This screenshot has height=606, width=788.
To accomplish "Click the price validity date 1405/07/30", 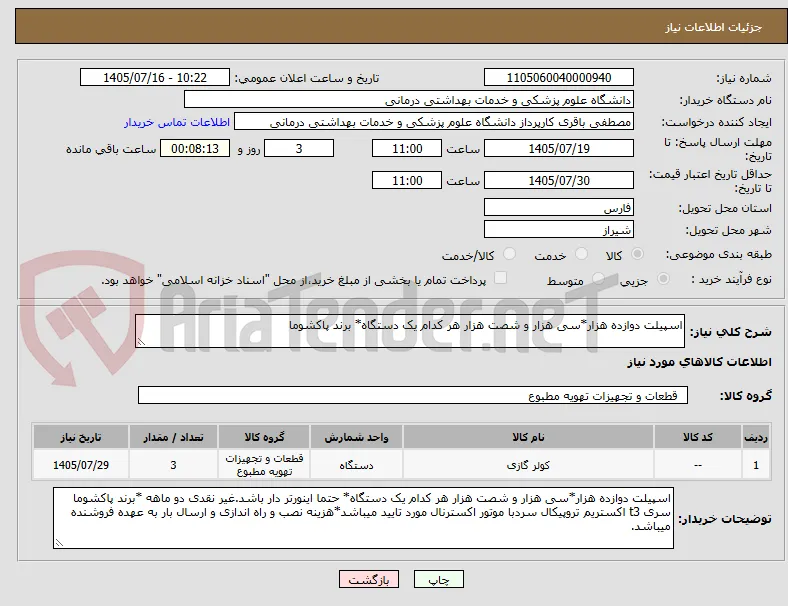I will (x=558, y=180).
